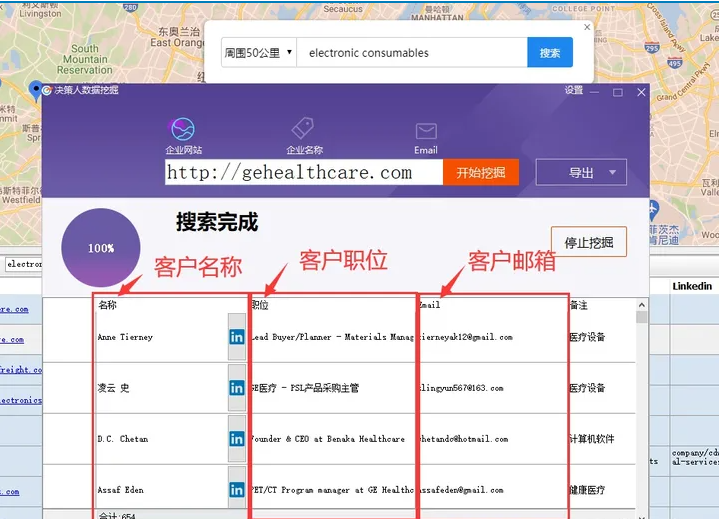The image size is (719, 519).
Task: Click the chetandc@hotmail.com email cell
Action: pos(464,439)
